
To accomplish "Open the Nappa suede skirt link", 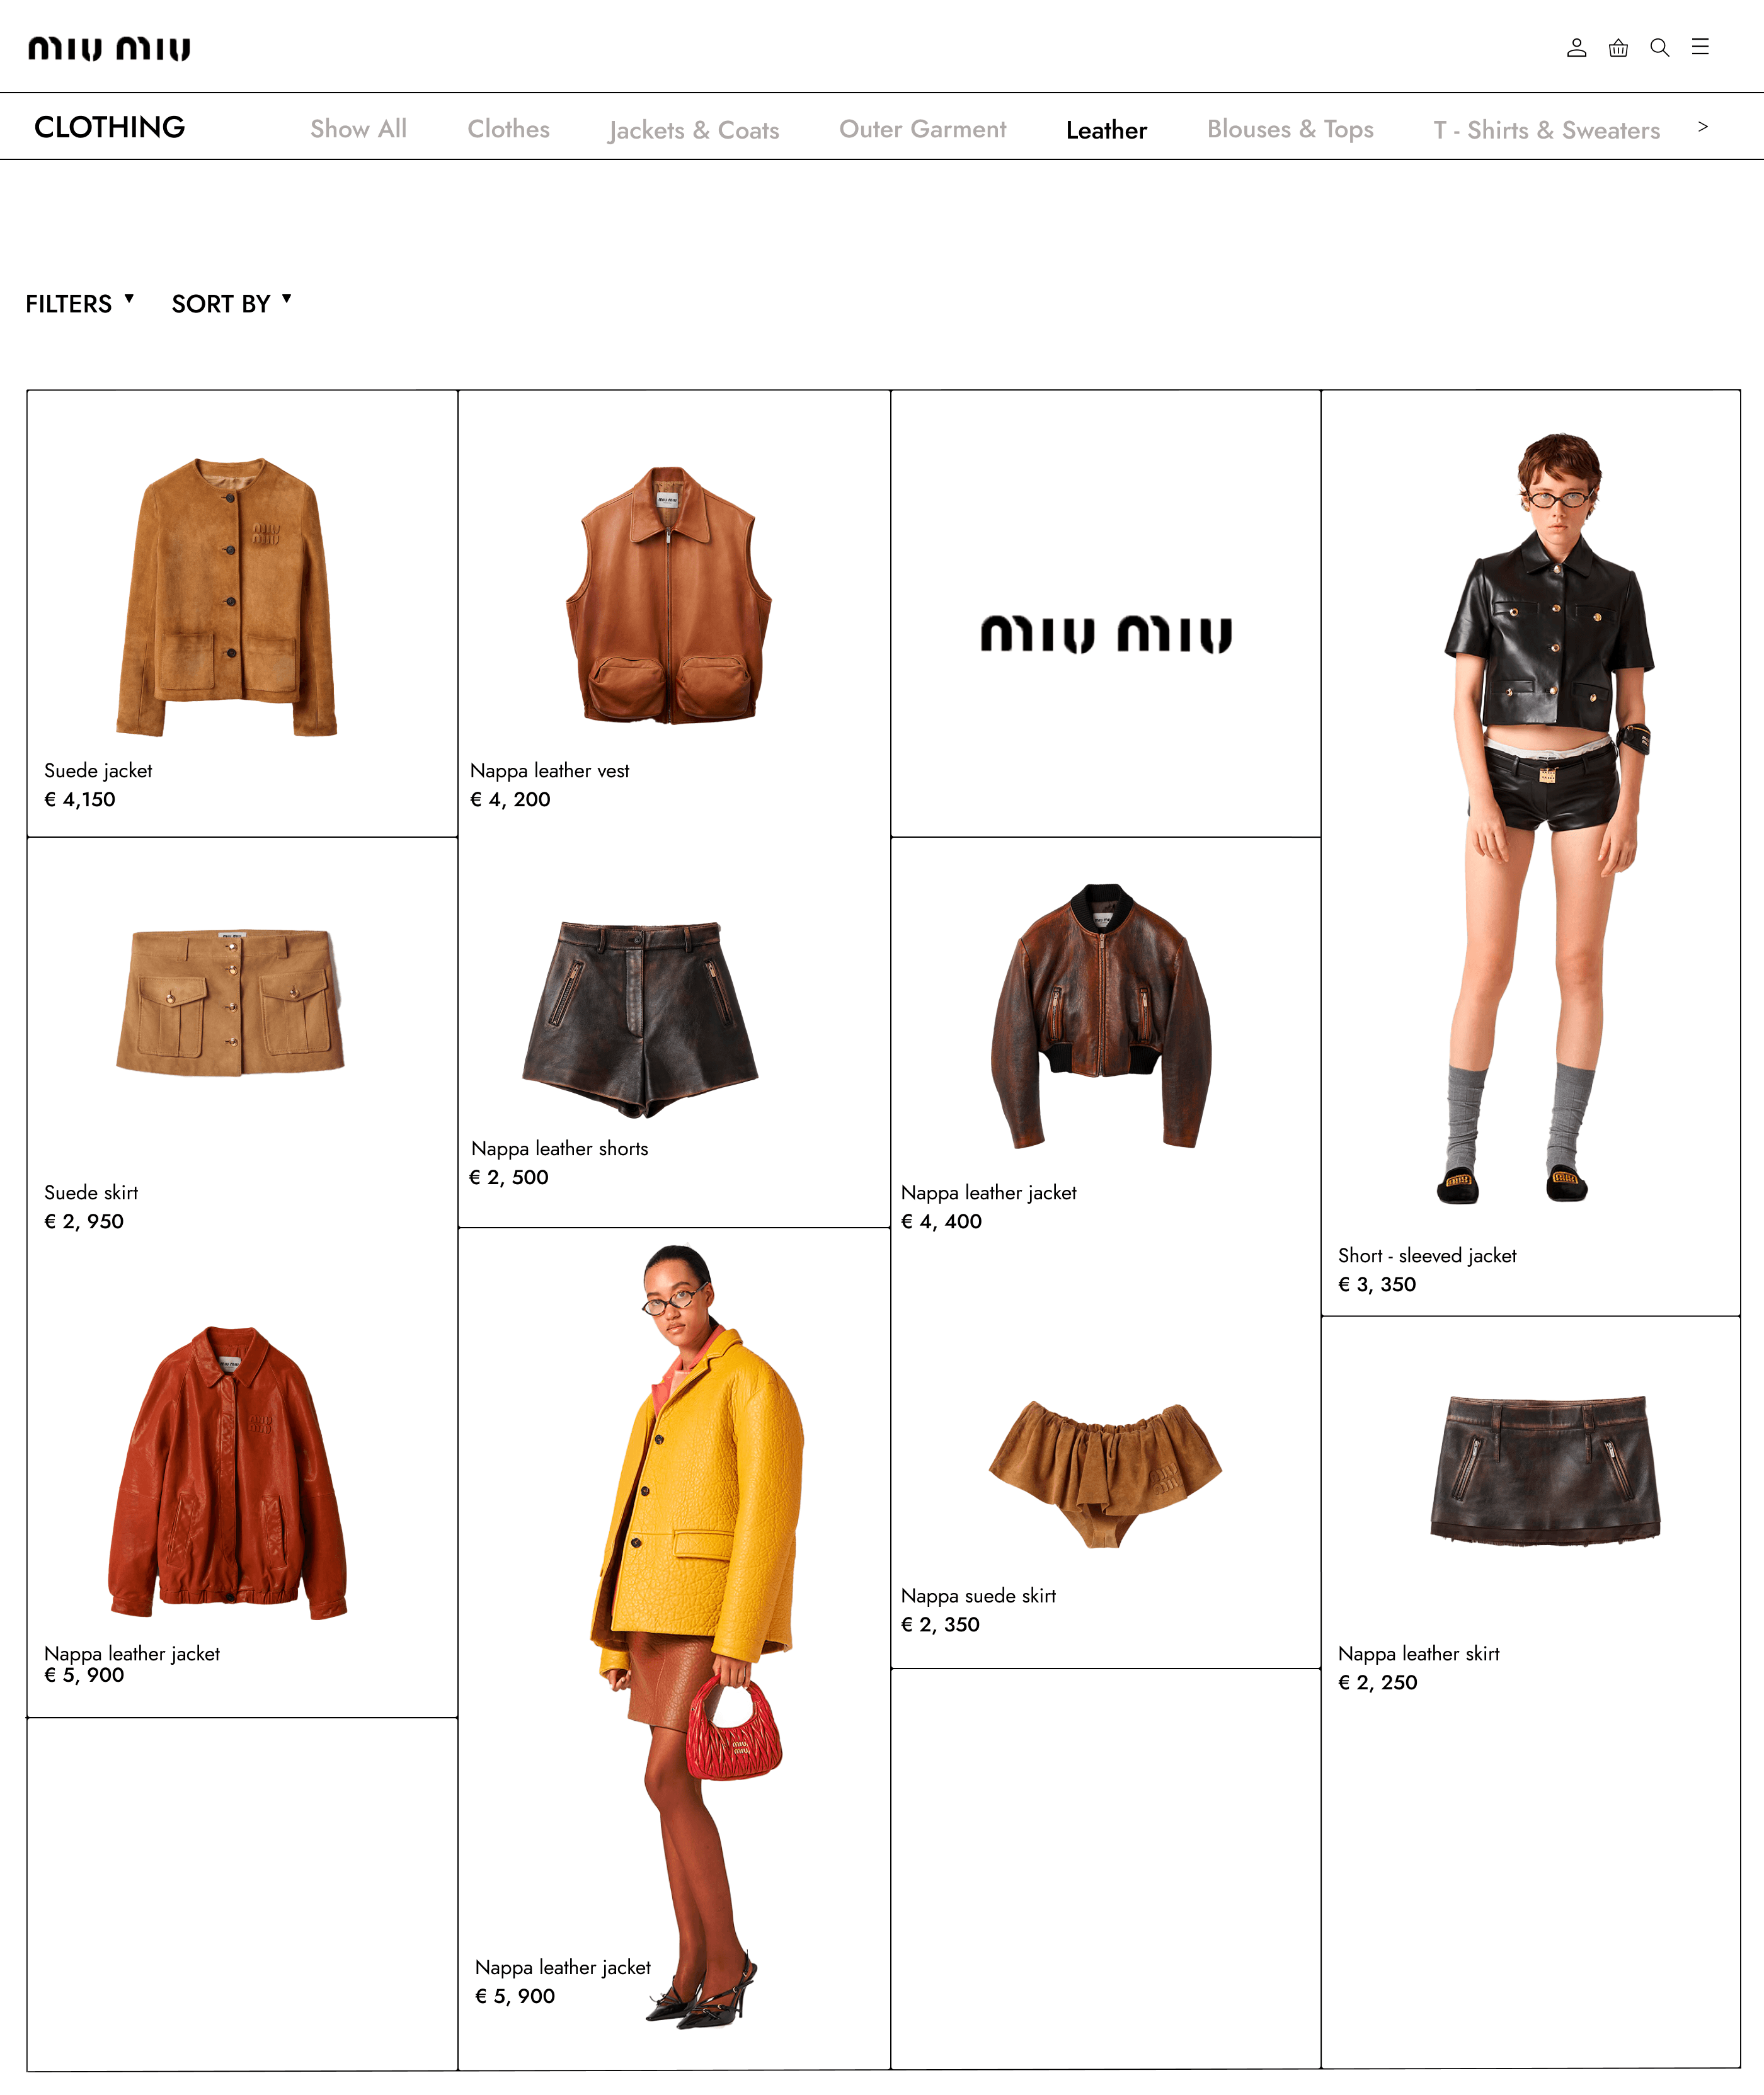I will click(x=978, y=1596).
